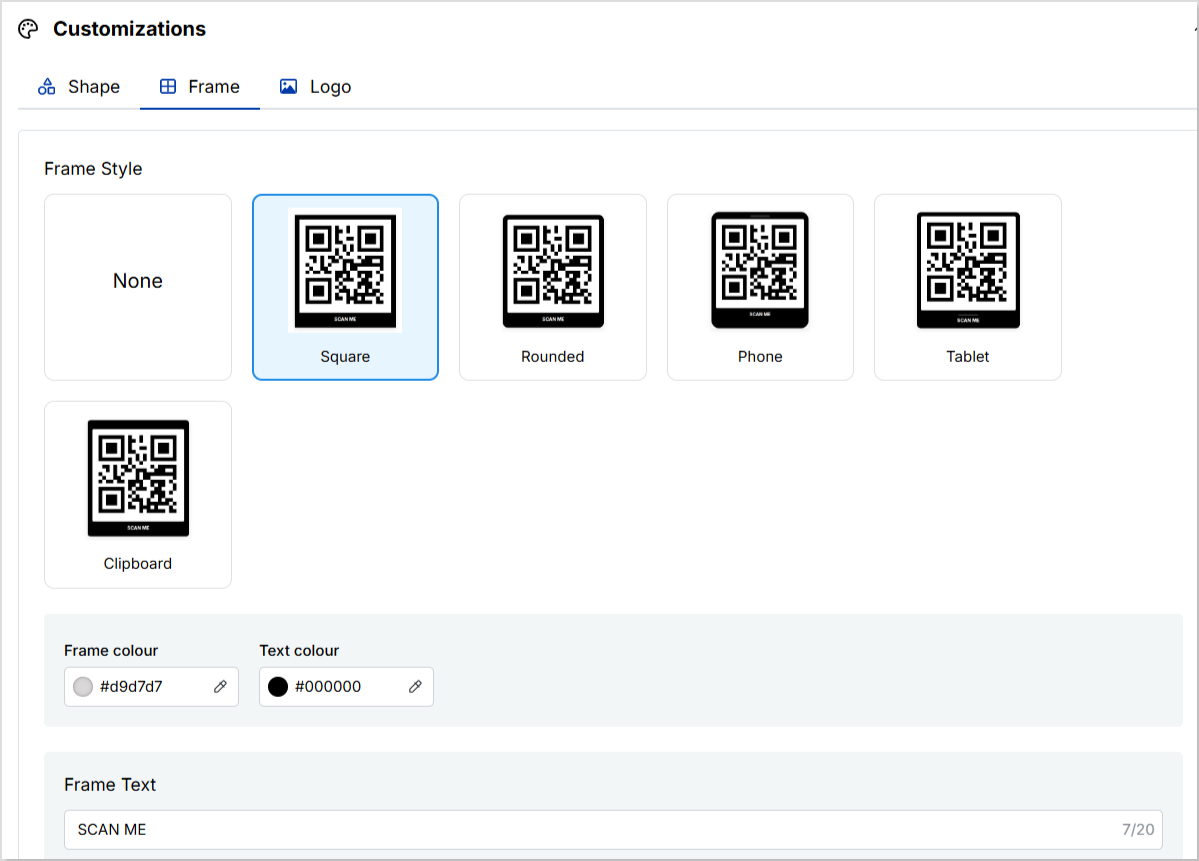
Task: Choose the Rounded frame style
Action: pos(553,287)
